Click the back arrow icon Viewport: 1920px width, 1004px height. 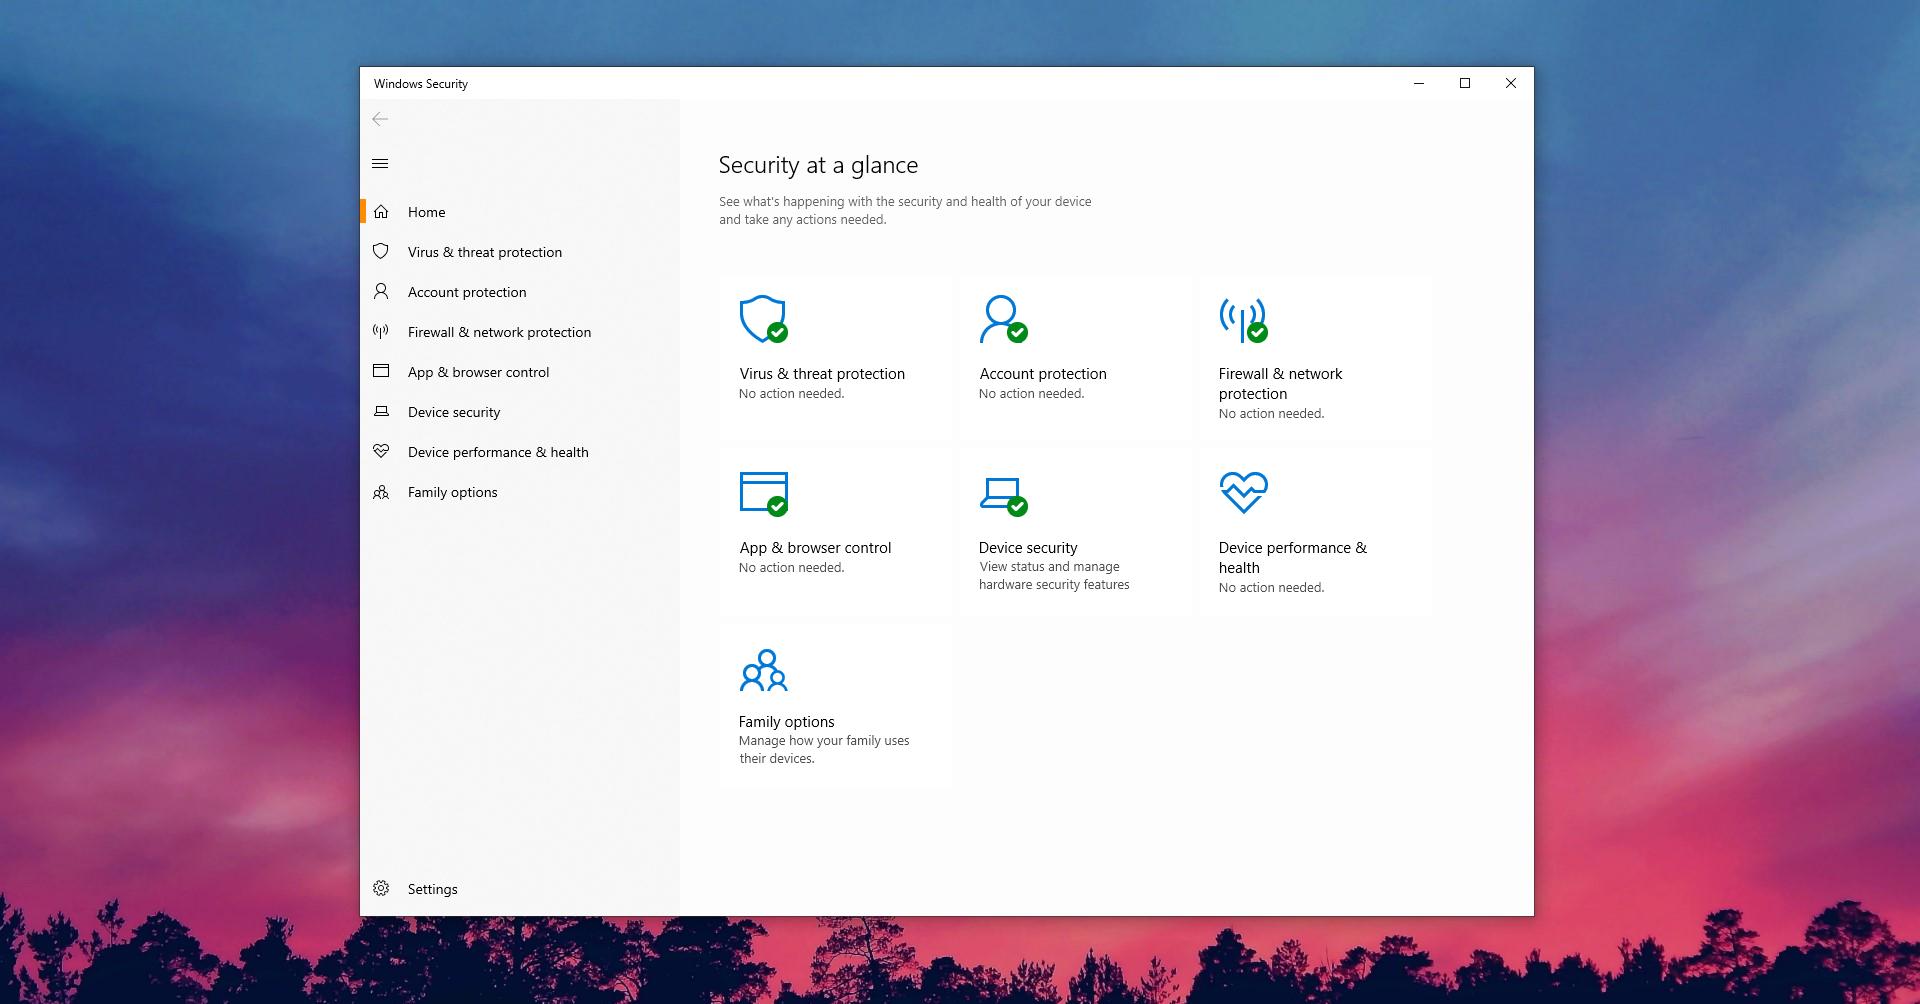[380, 119]
